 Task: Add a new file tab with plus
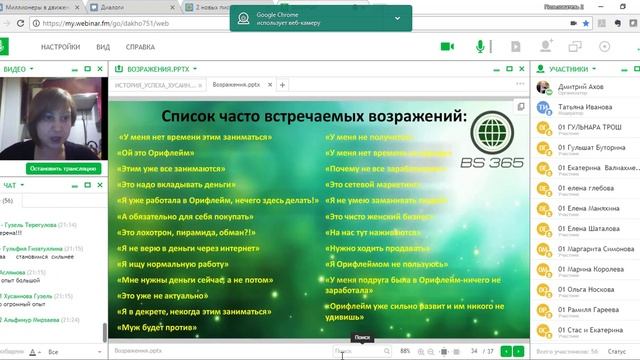point(282,84)
